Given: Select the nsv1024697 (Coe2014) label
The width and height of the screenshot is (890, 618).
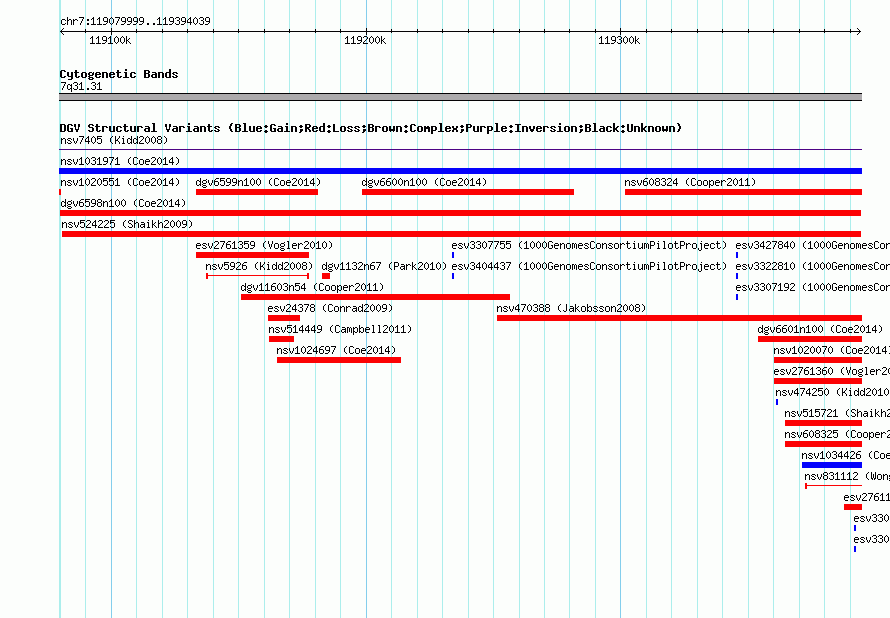Looking at the screenshot, I should [336, 350].
